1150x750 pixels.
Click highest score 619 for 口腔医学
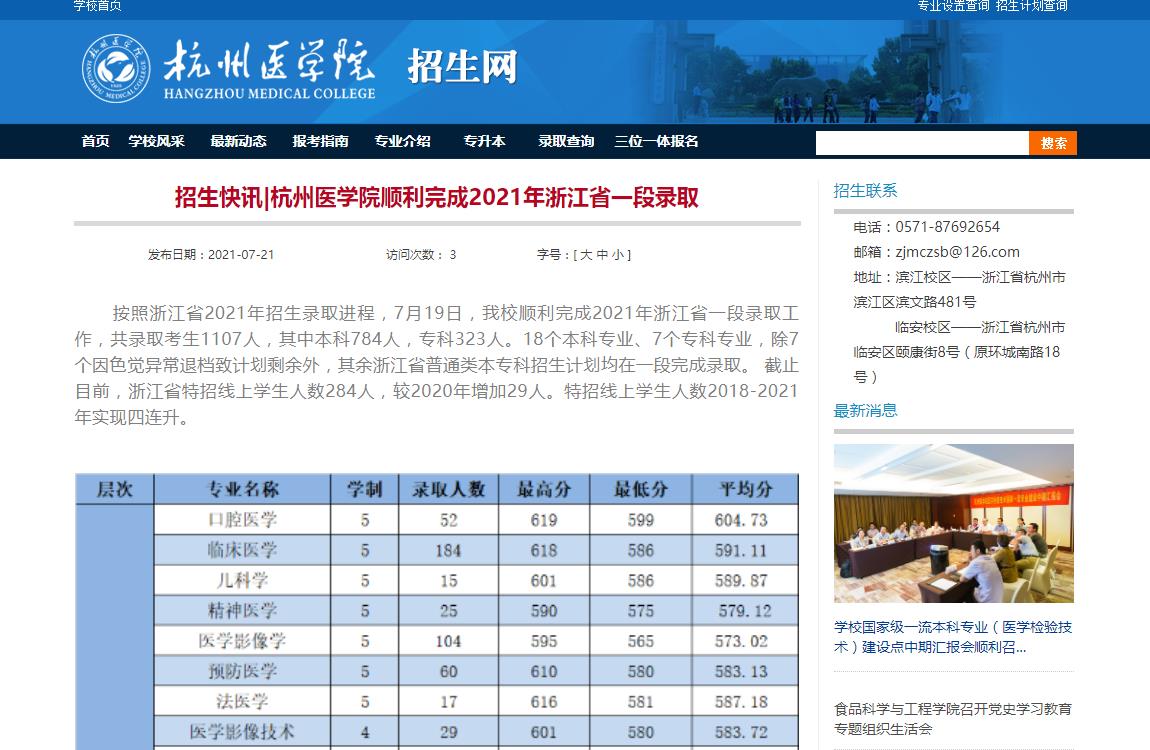tap(544, 520)
